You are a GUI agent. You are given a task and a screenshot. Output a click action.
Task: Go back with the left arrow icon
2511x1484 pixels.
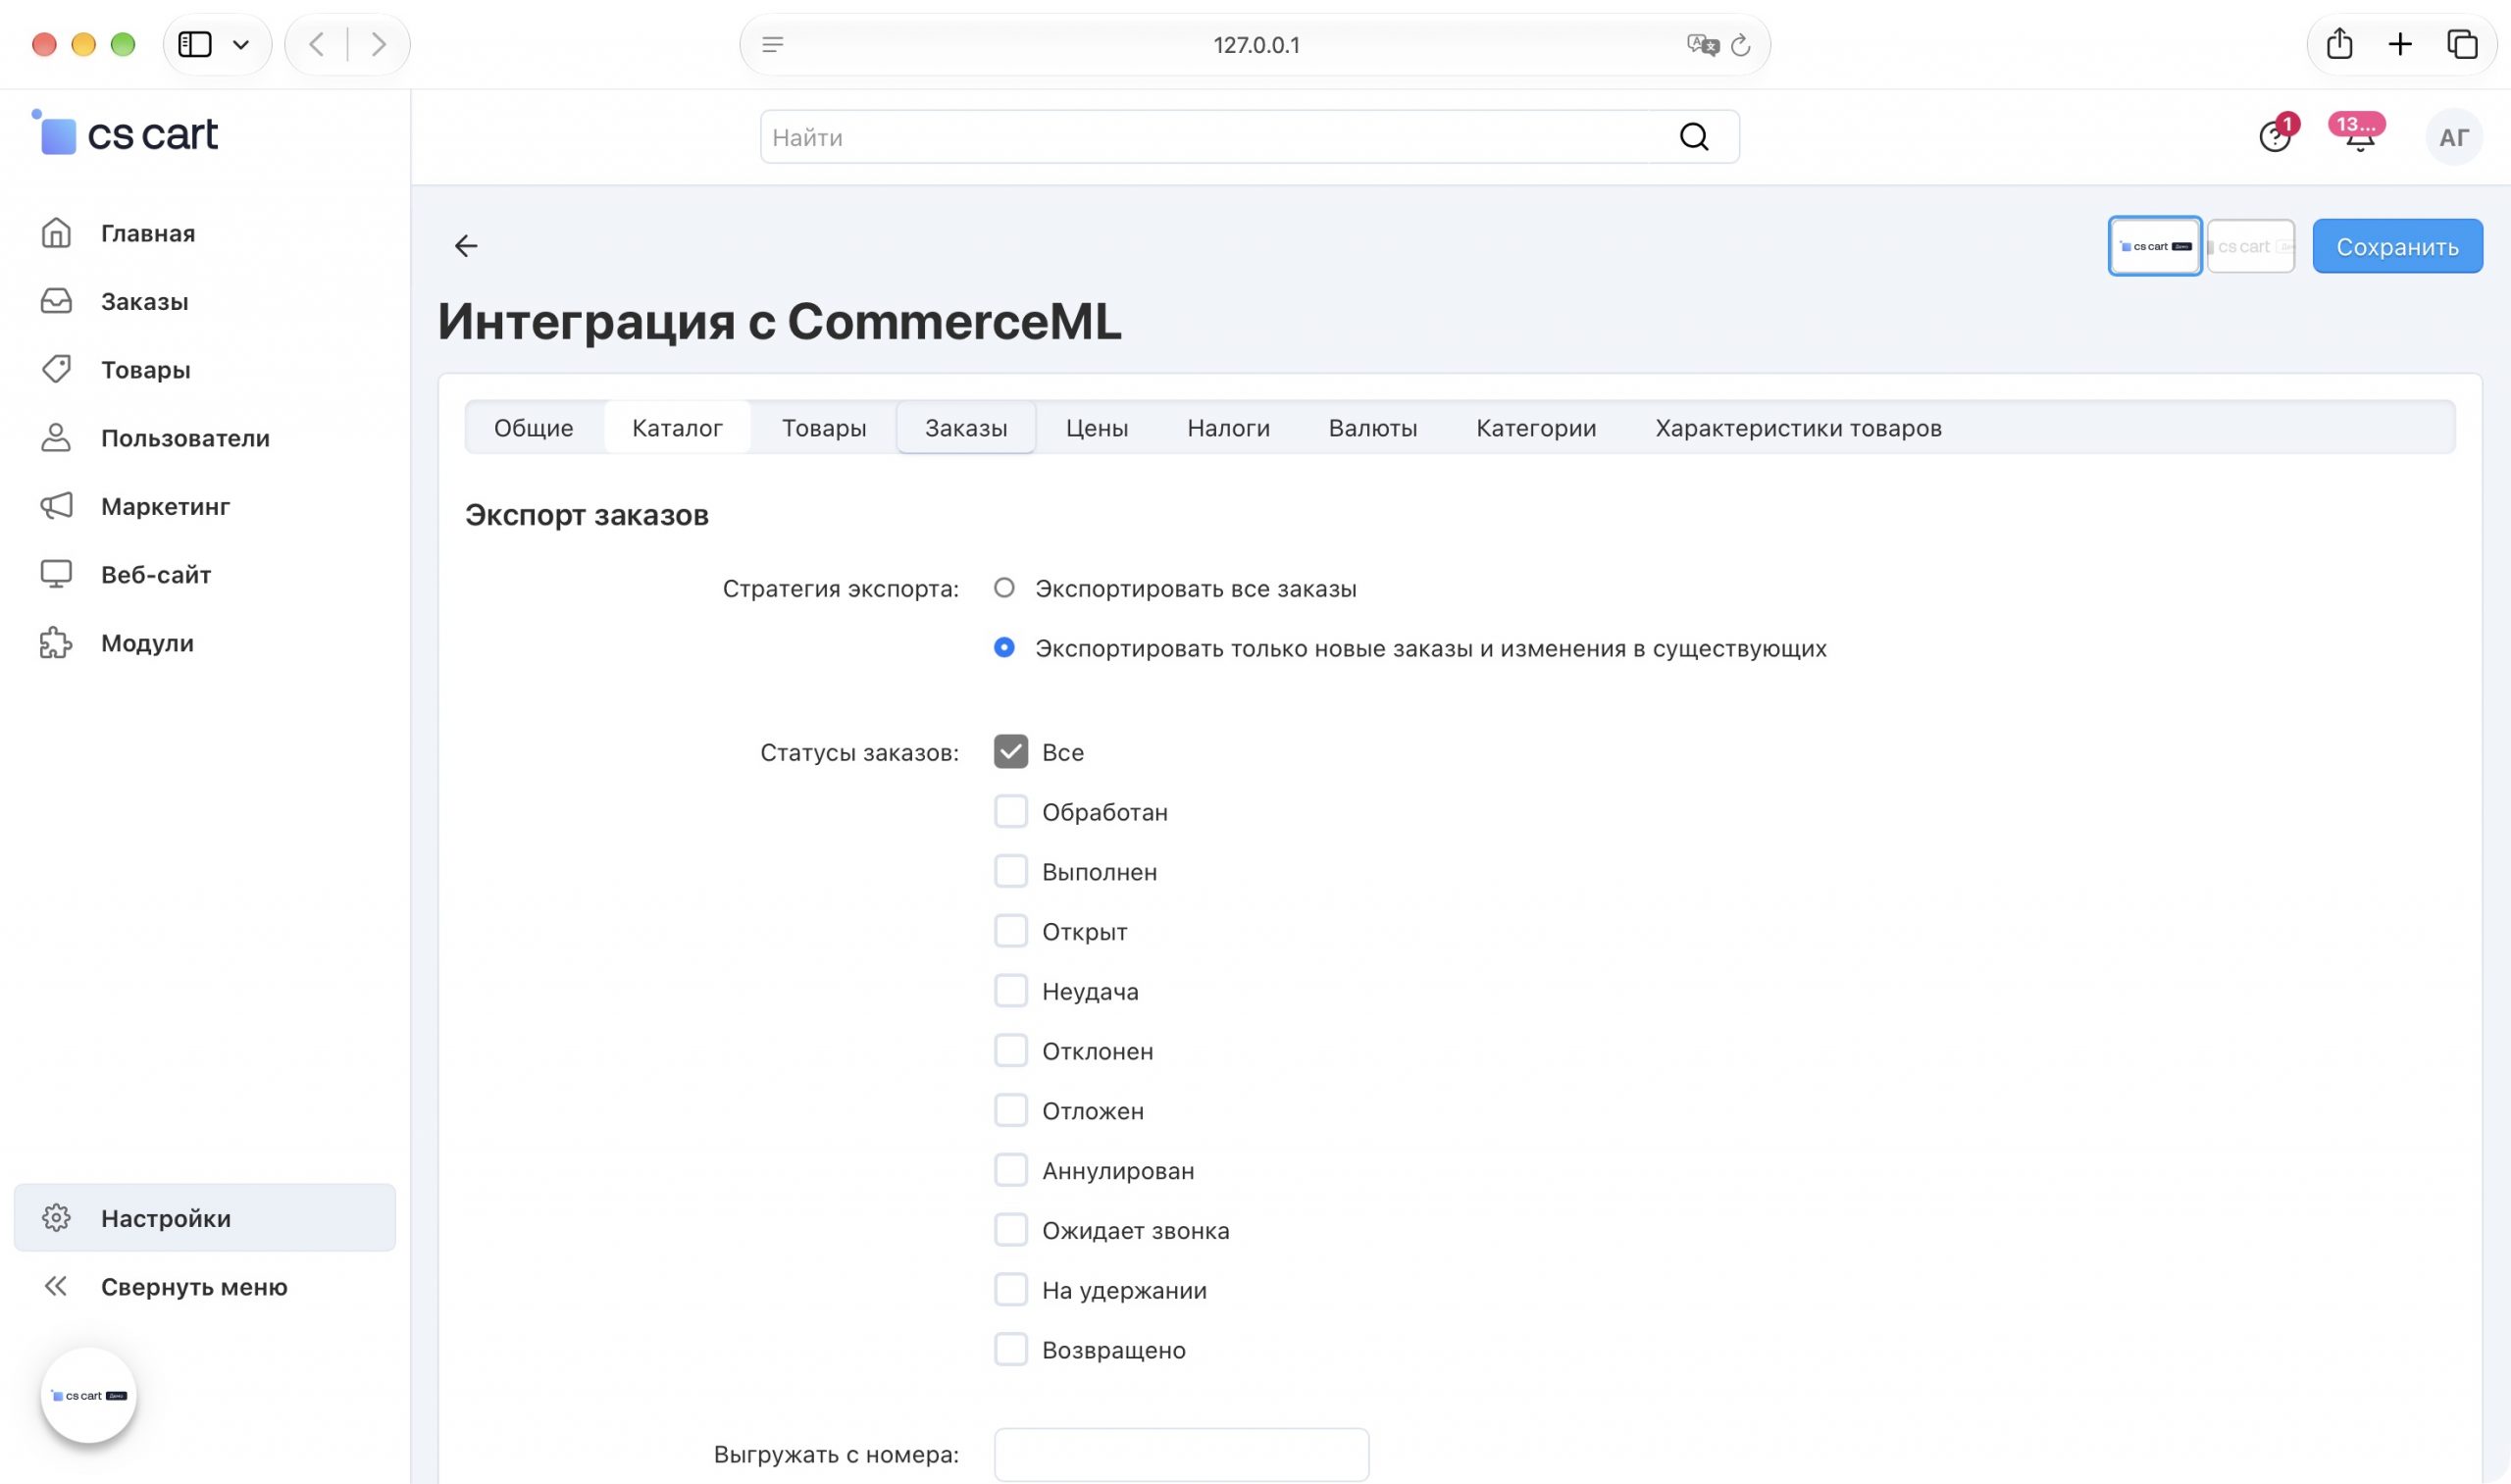click(x=466, y=246)
